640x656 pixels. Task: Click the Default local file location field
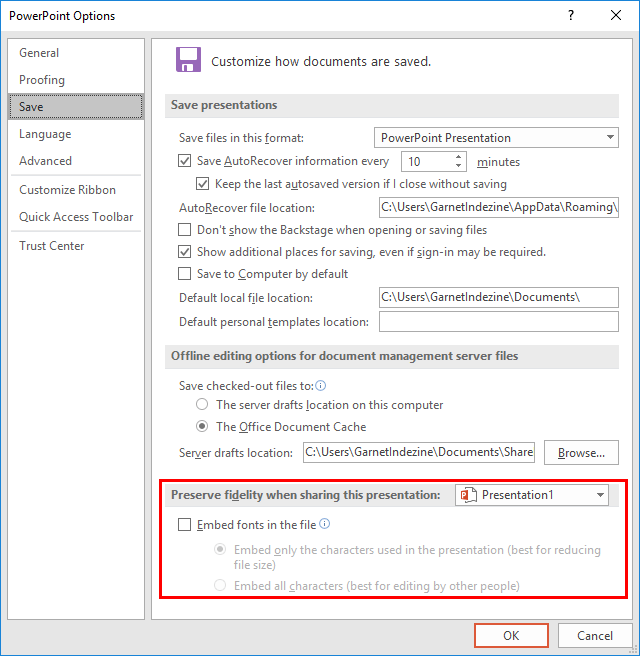click(499, 297)
